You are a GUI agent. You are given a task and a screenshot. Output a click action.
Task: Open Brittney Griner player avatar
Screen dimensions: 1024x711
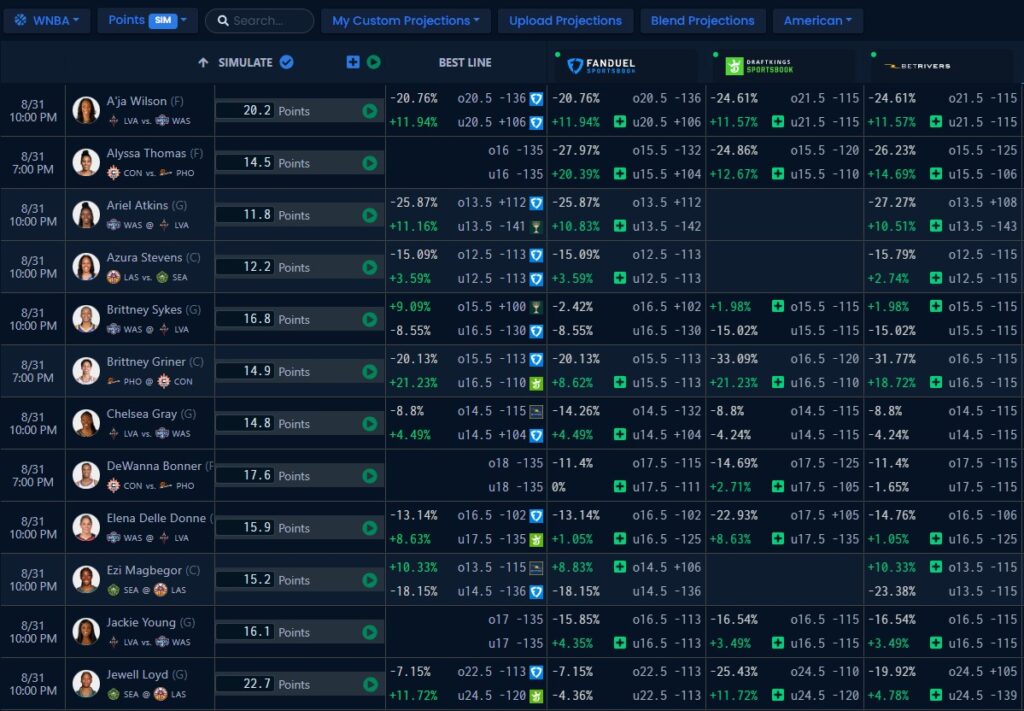86,371
